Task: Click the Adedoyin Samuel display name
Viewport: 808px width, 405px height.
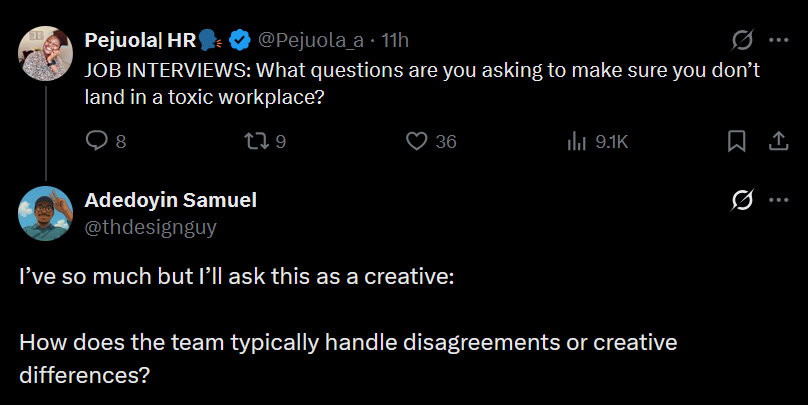Action: tap(170, 200)
